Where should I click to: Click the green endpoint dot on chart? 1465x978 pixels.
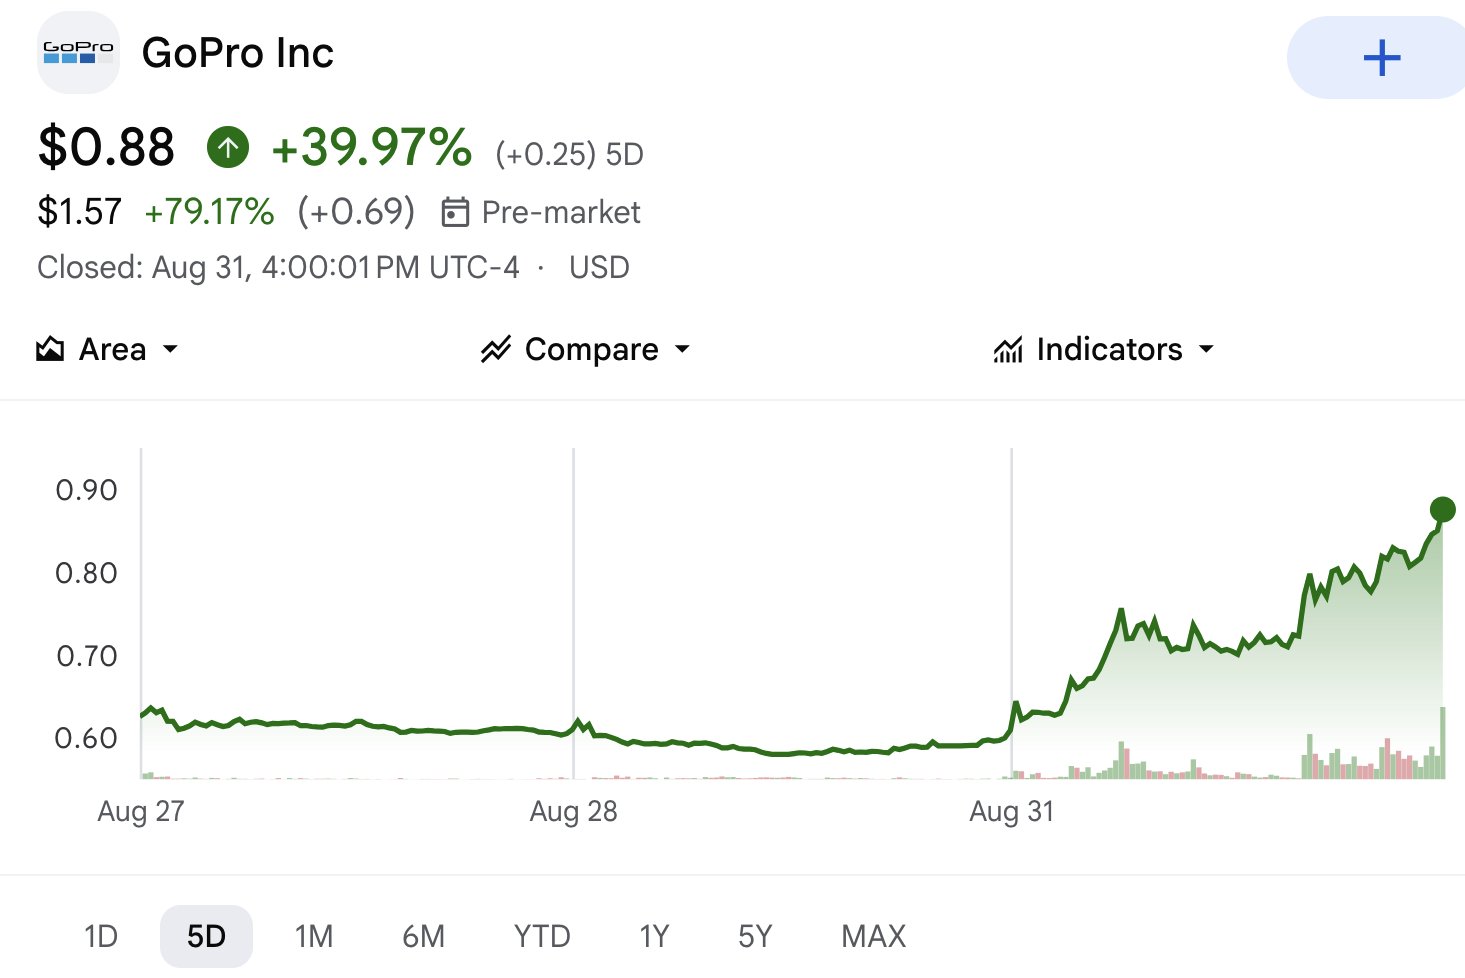[1442, 510]
